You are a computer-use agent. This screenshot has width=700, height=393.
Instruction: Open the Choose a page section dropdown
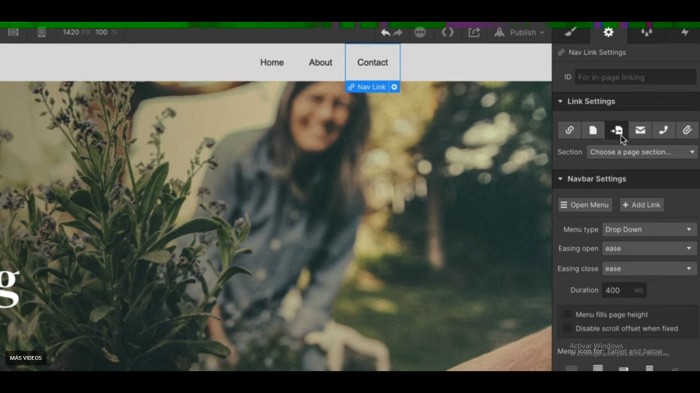coord(642,152)
